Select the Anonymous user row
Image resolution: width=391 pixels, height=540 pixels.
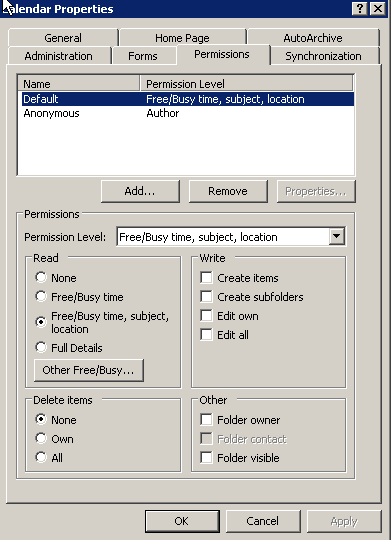(188, 113)
